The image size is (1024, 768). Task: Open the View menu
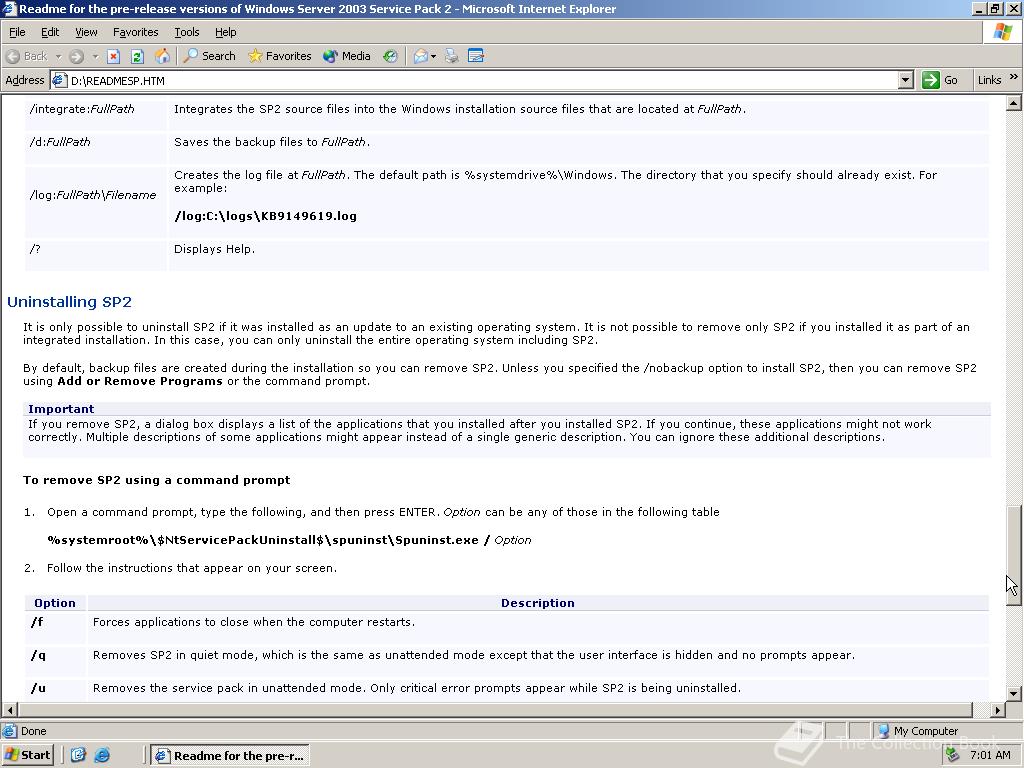pos(86,32)
